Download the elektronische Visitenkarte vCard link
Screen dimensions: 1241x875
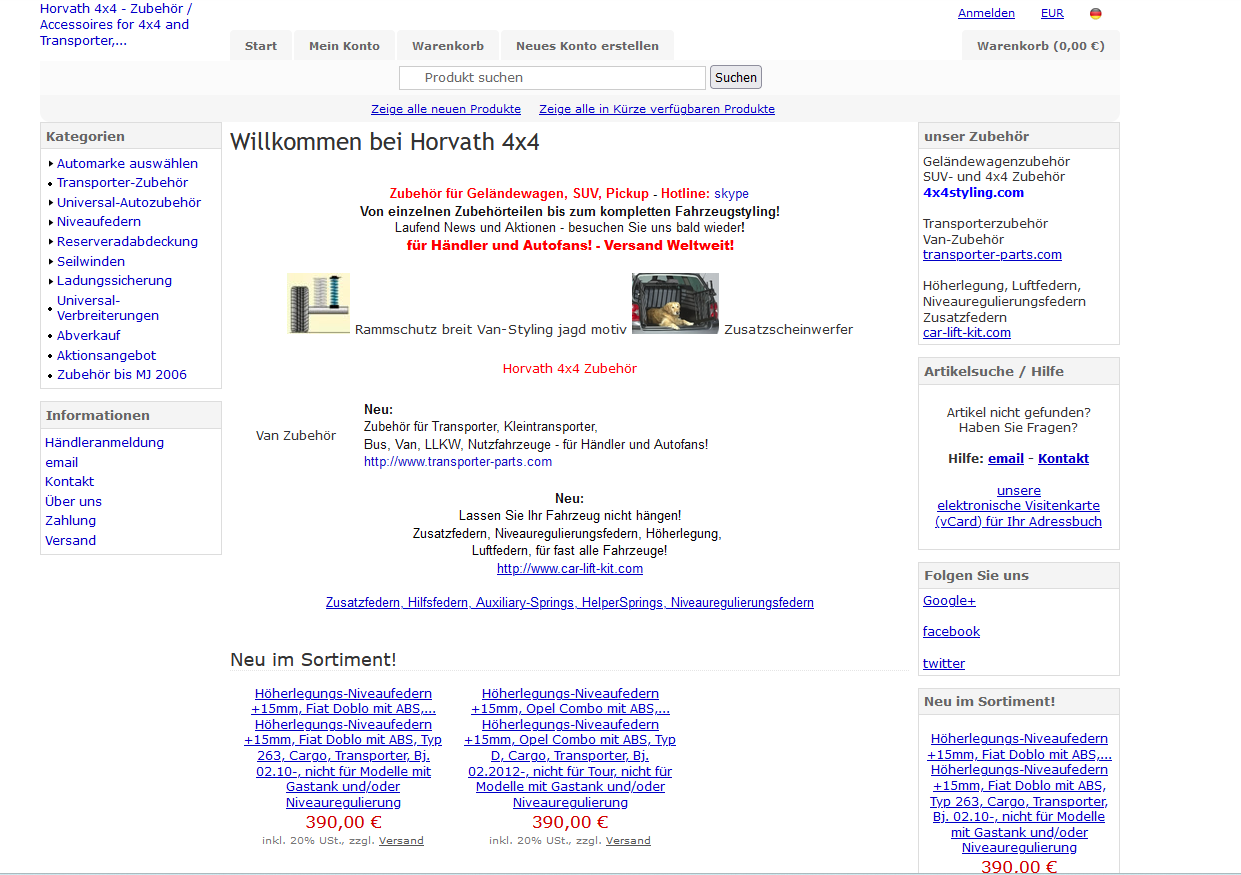pyautogui.click(x=1018, y=506)
